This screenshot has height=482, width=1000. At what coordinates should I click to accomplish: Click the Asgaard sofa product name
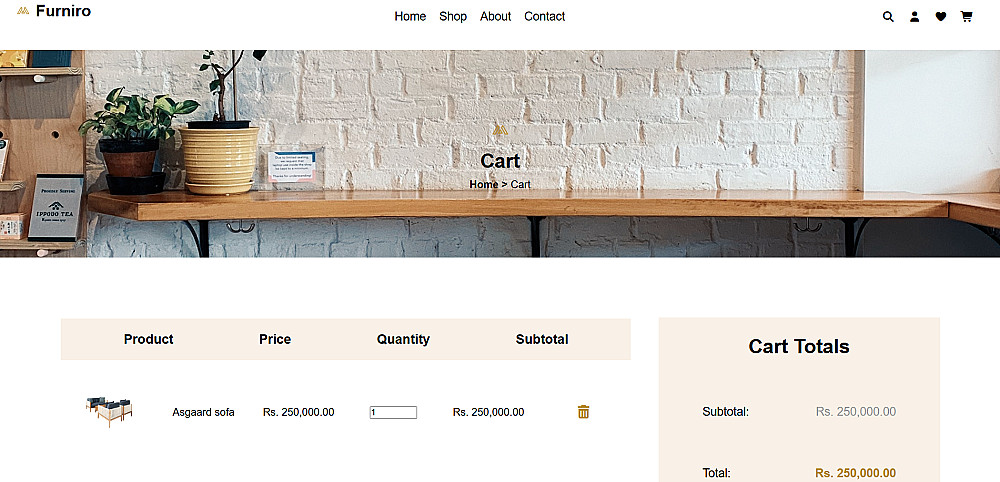[203, 412]
